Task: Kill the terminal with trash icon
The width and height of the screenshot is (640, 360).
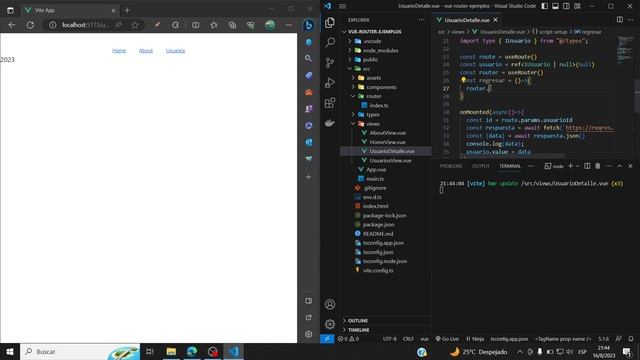Action: [x=598, y=166]
